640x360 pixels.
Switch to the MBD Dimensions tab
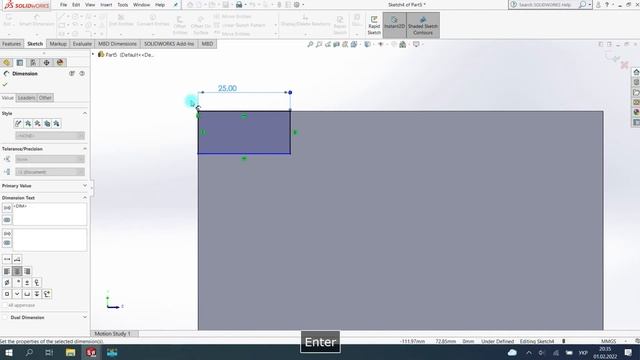coord(118,44)
